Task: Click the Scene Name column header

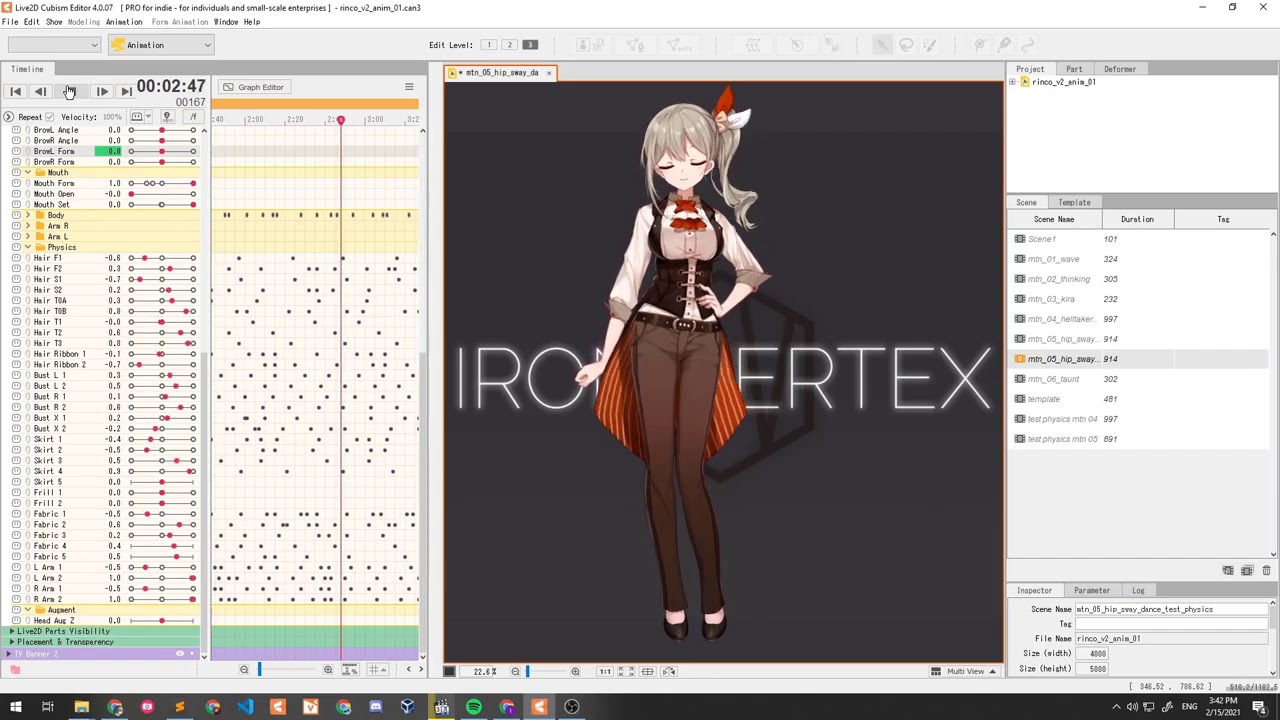Action: [x=1054, y=219]
